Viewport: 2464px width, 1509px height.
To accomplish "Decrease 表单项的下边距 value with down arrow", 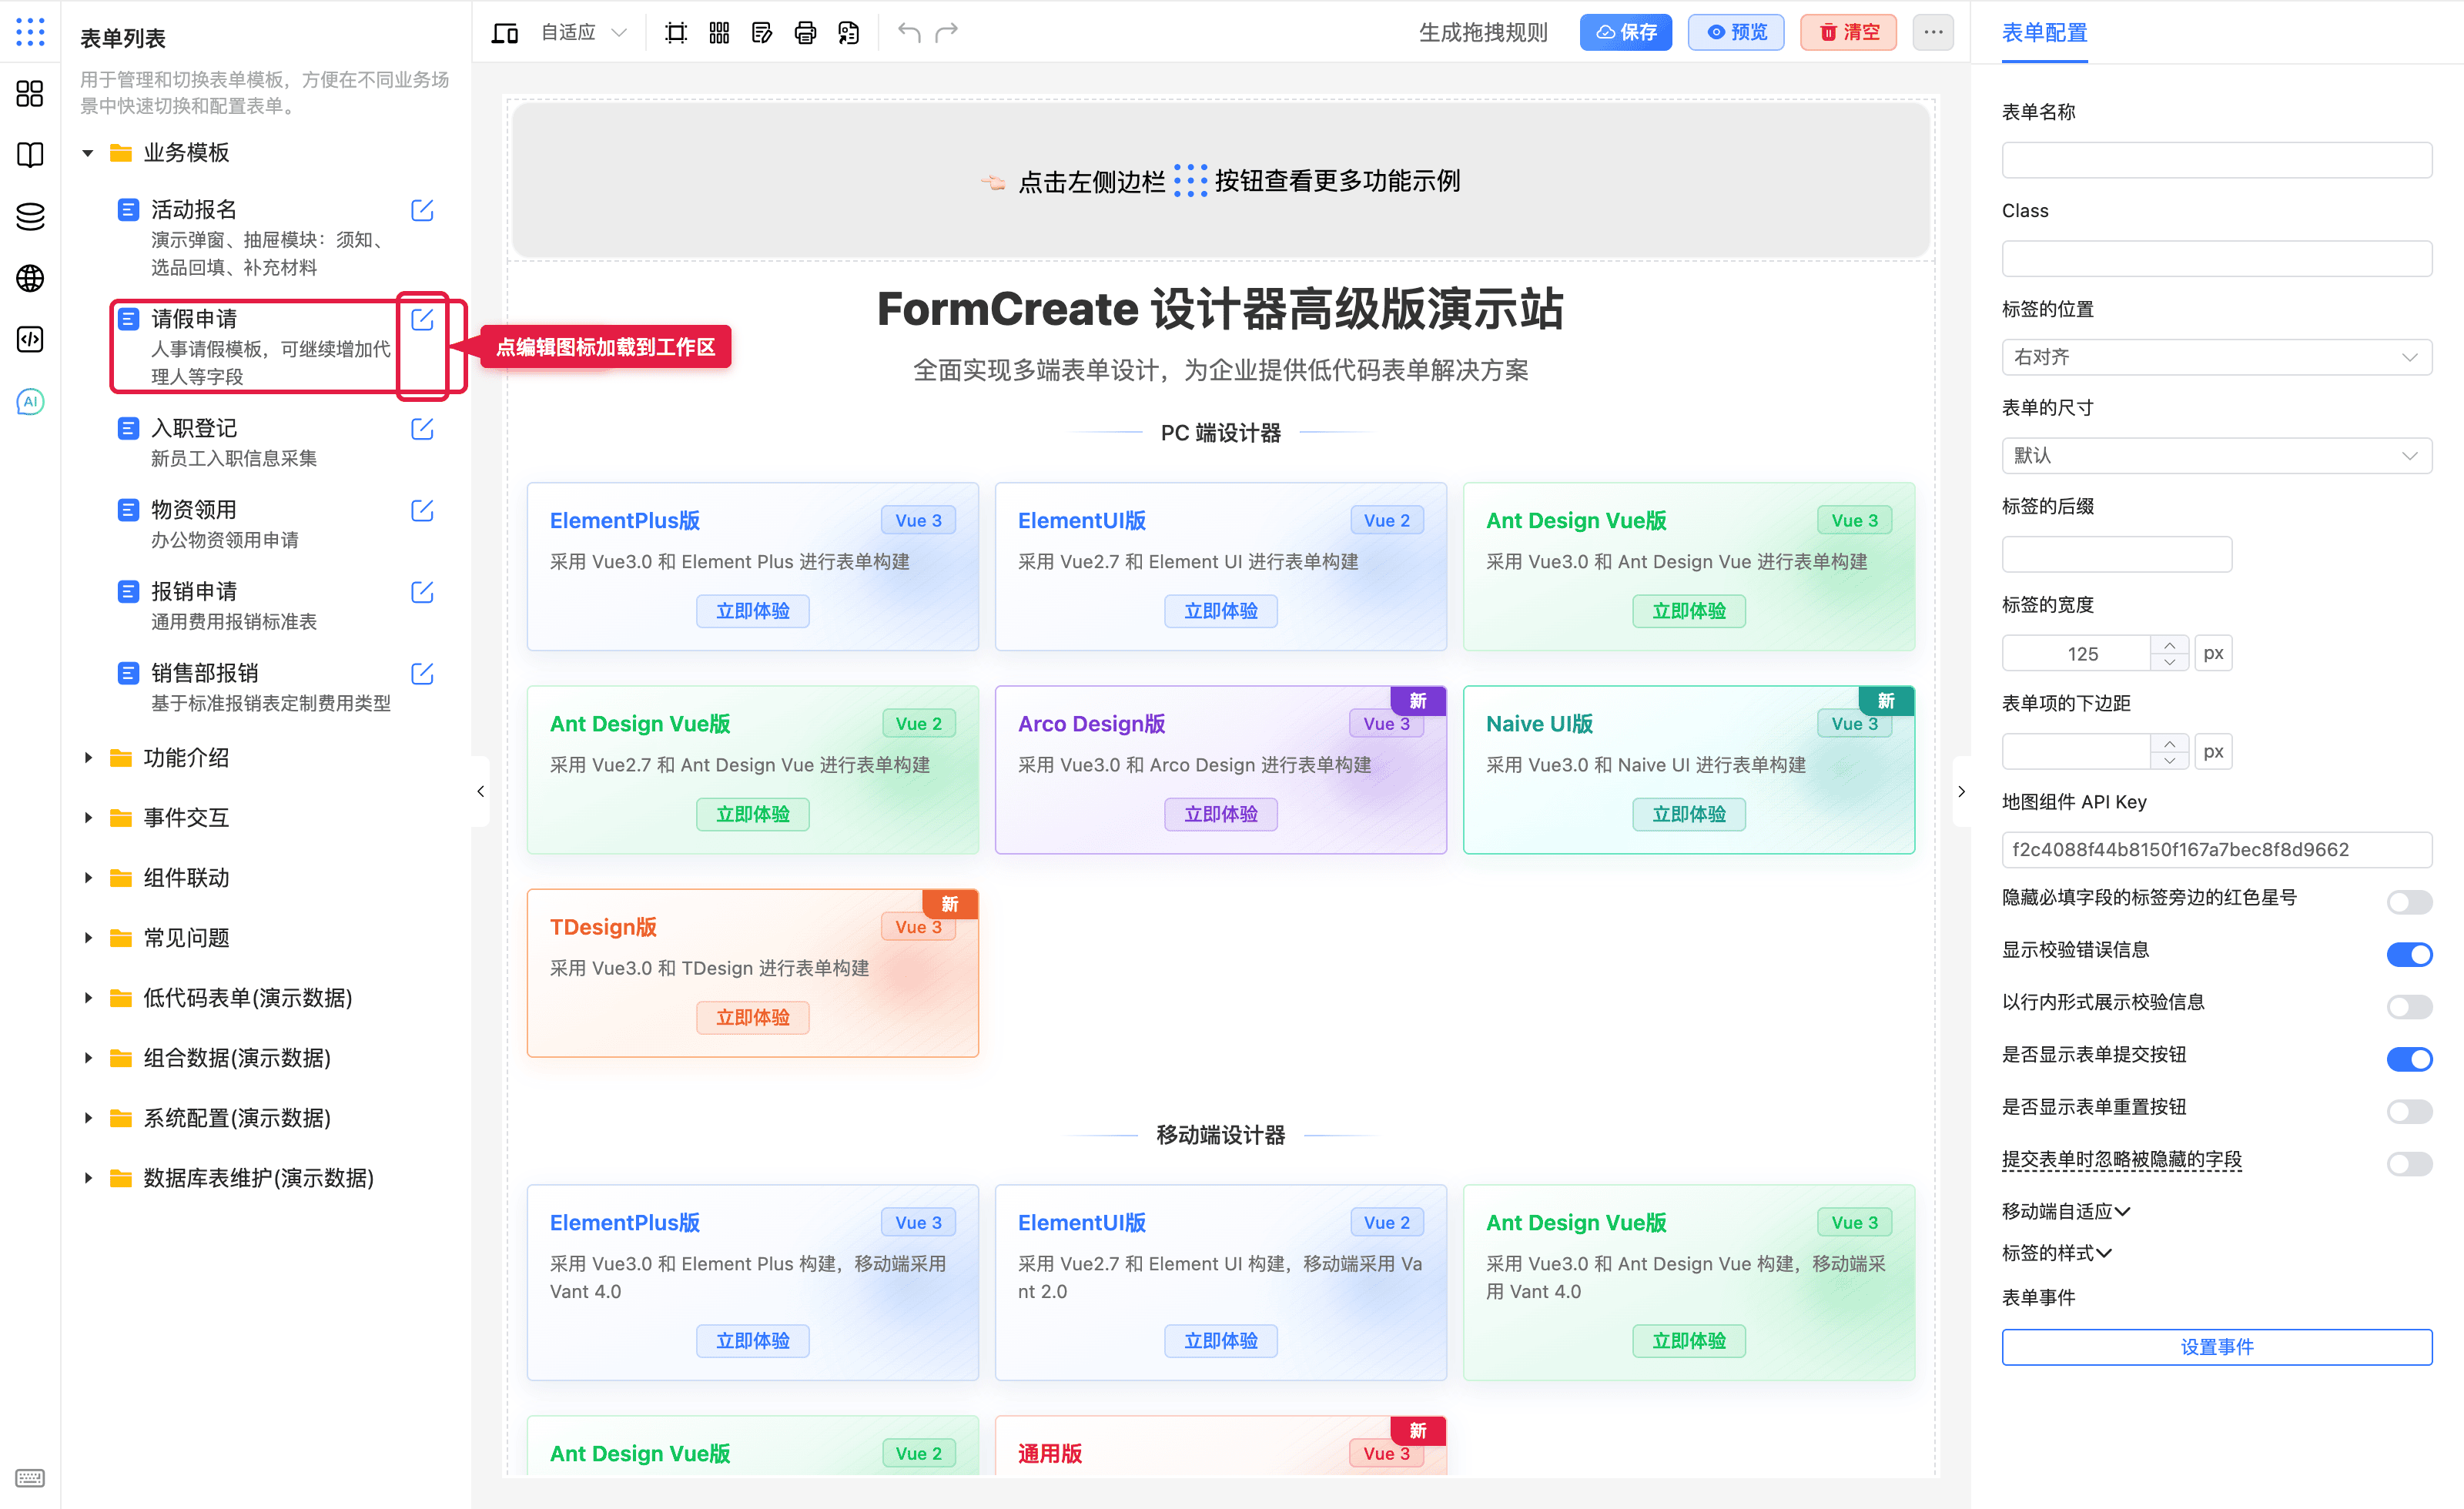I will pos(2168,761).
